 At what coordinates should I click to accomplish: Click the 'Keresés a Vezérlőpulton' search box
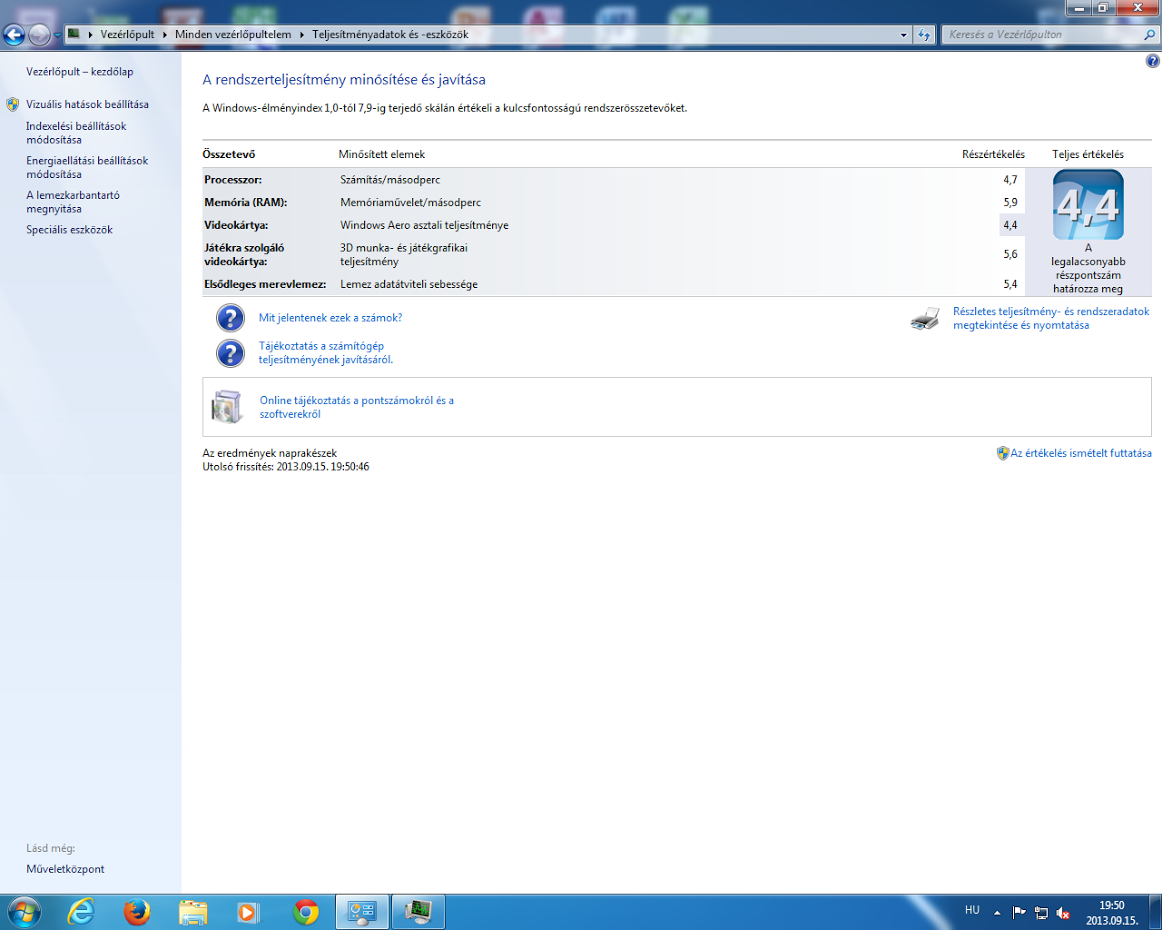coord(1043,34)
